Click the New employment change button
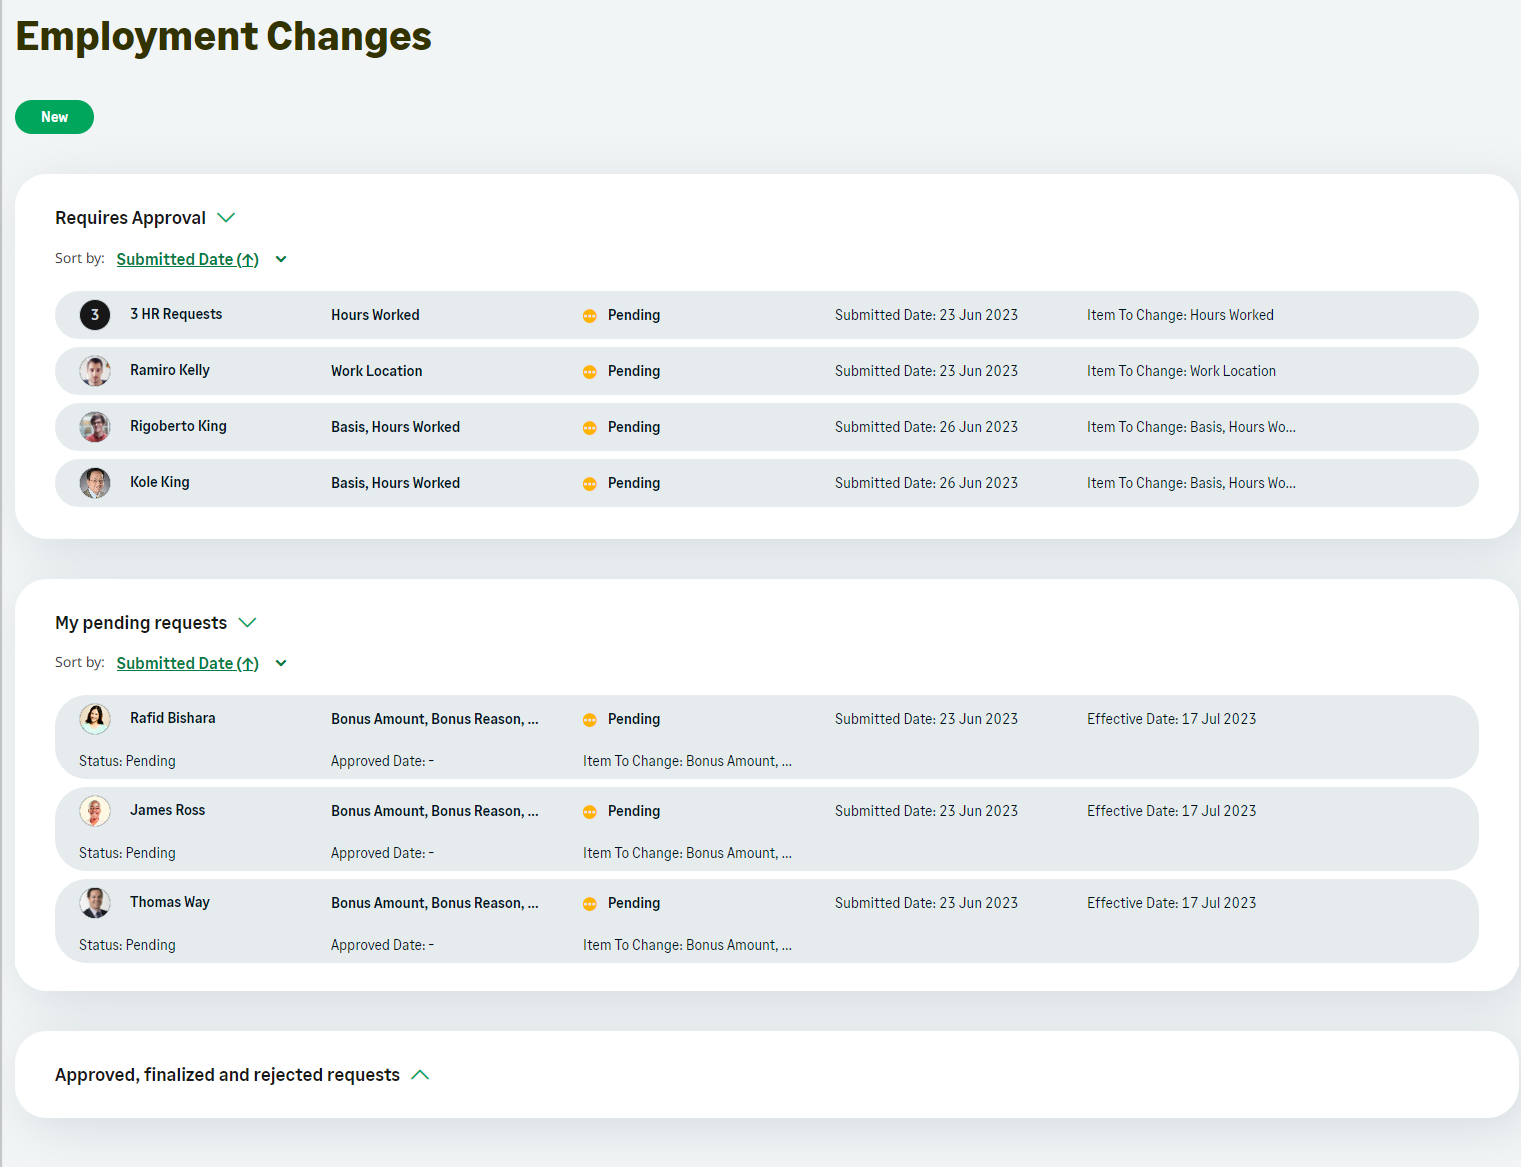This screenshot has height=1167, width=1521. (x=54, y=117)
